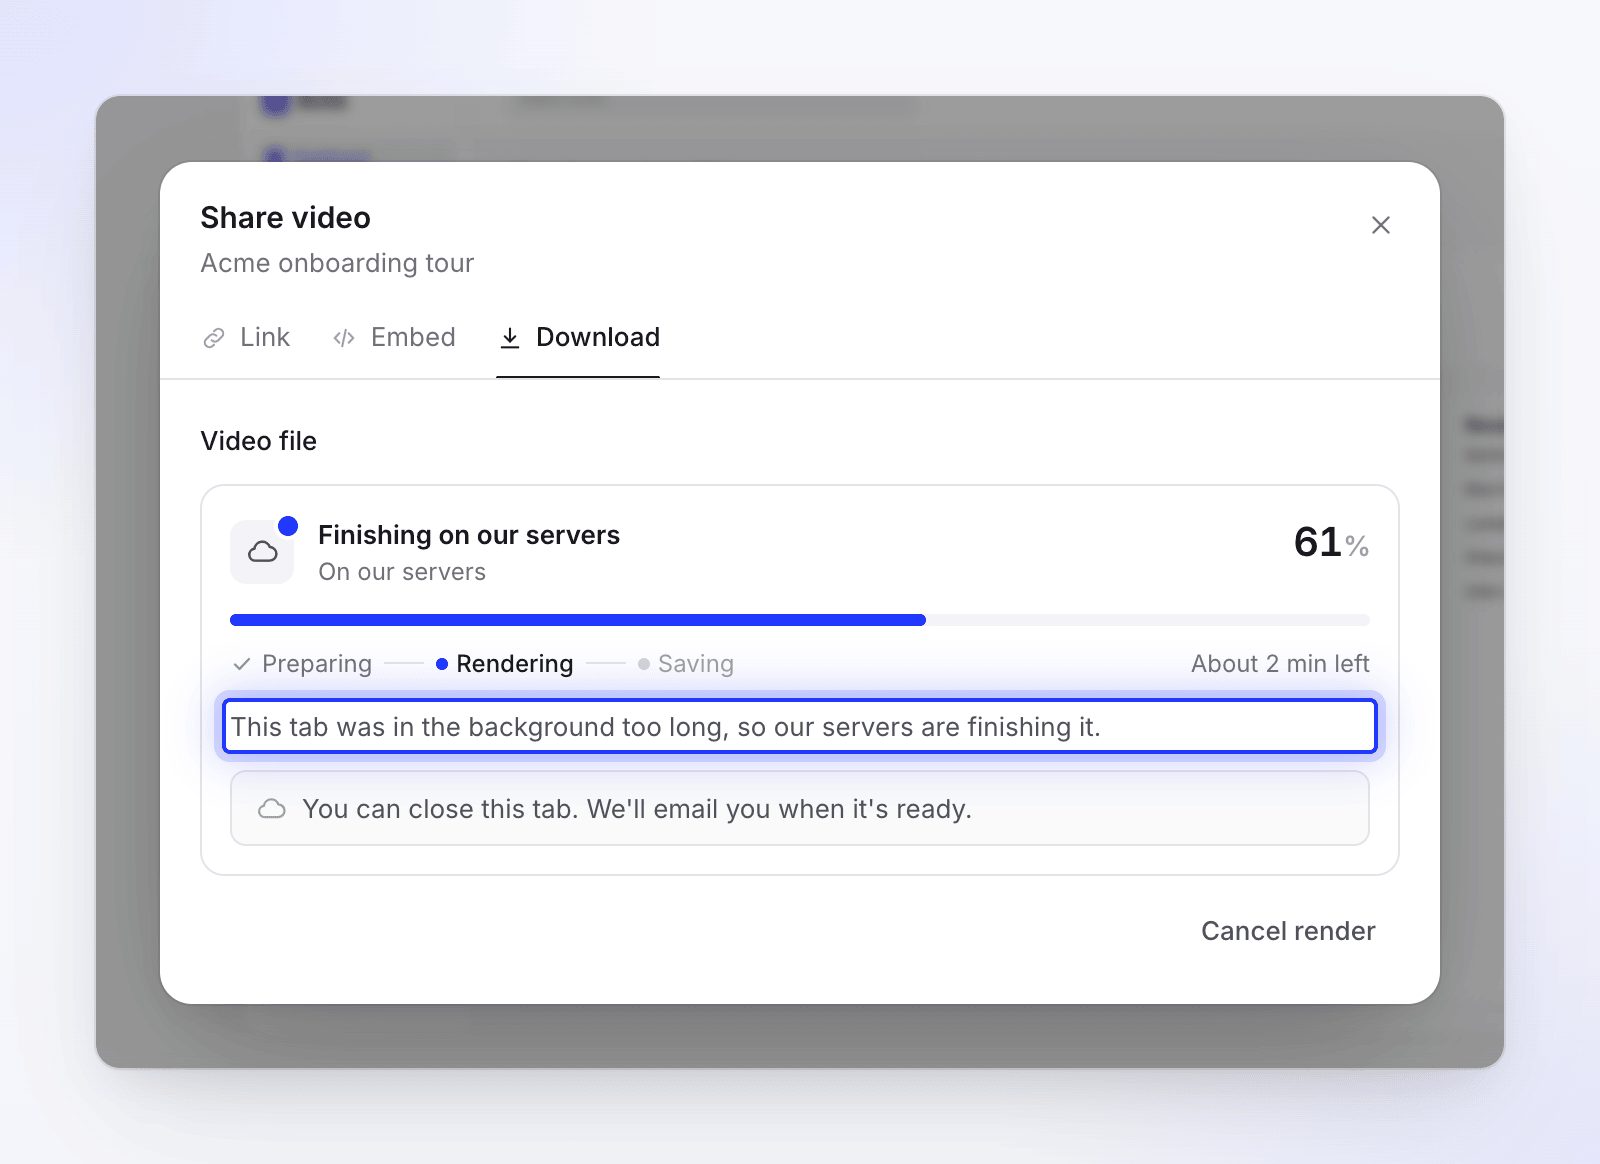Click the 'About 2 min left' text
Screen dimensions: 1600x1164
click(x=1280, y=664)
